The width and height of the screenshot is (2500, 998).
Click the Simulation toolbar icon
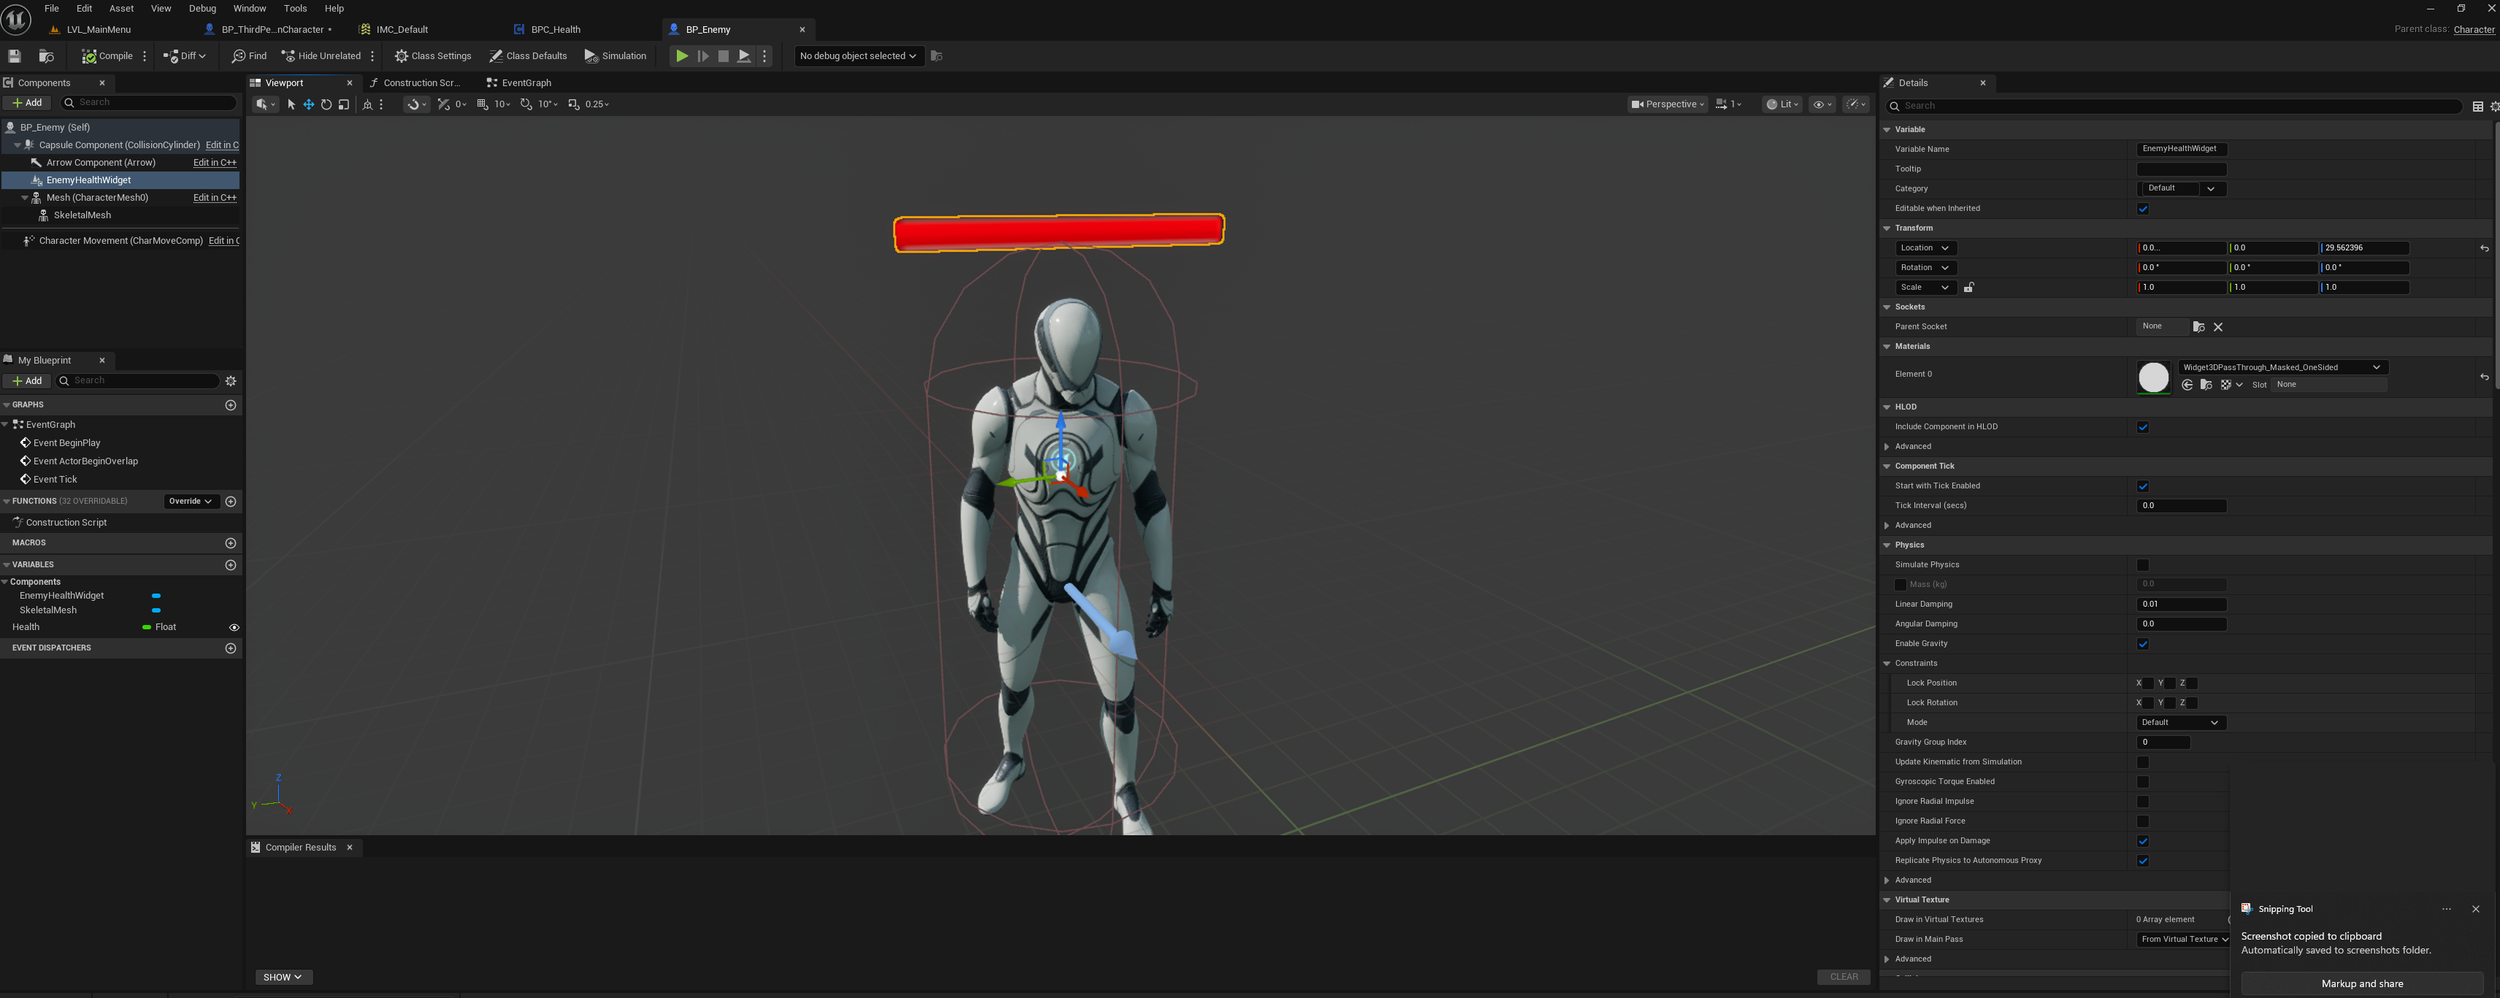[616, 56]
